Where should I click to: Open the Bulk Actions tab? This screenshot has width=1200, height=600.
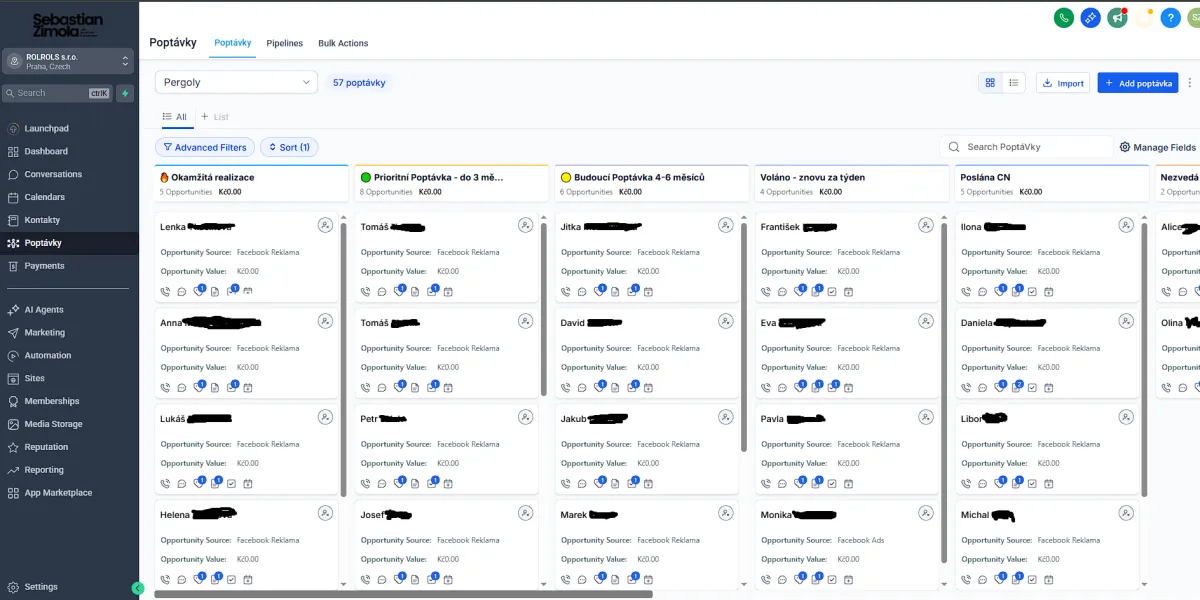343,43
